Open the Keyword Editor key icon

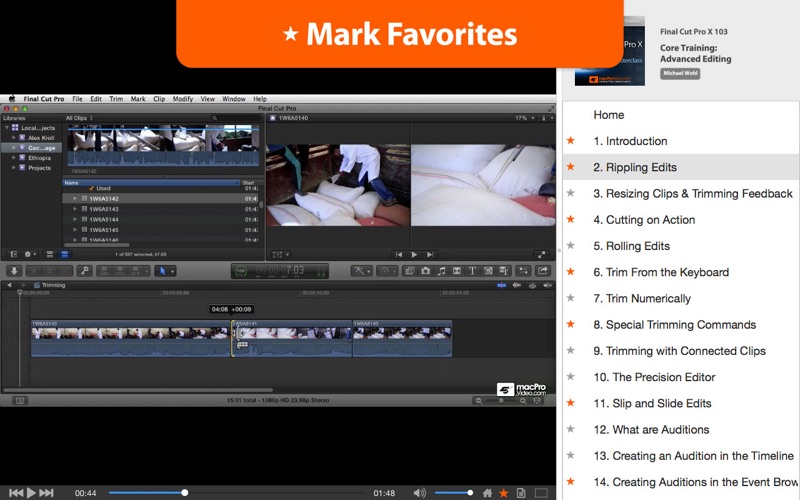point(85,271)
